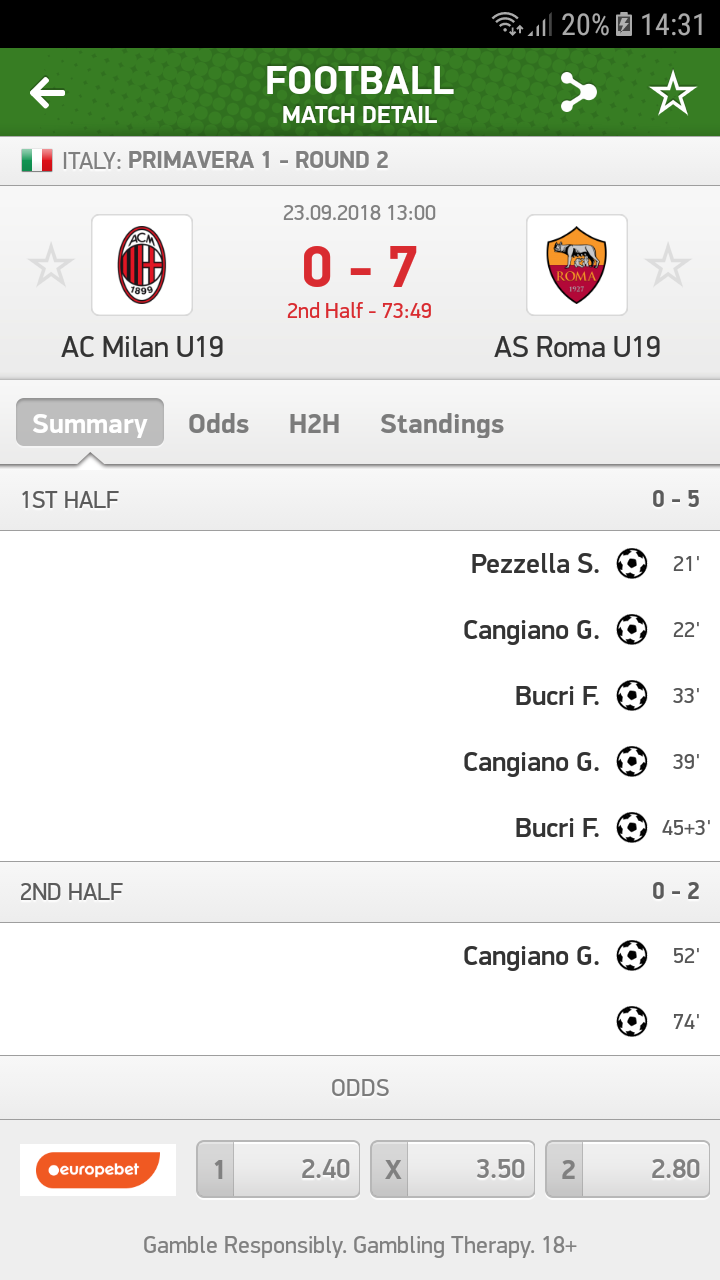View the Standings tab
This screenshot has height=1280, width=720.
click(442, 424)
